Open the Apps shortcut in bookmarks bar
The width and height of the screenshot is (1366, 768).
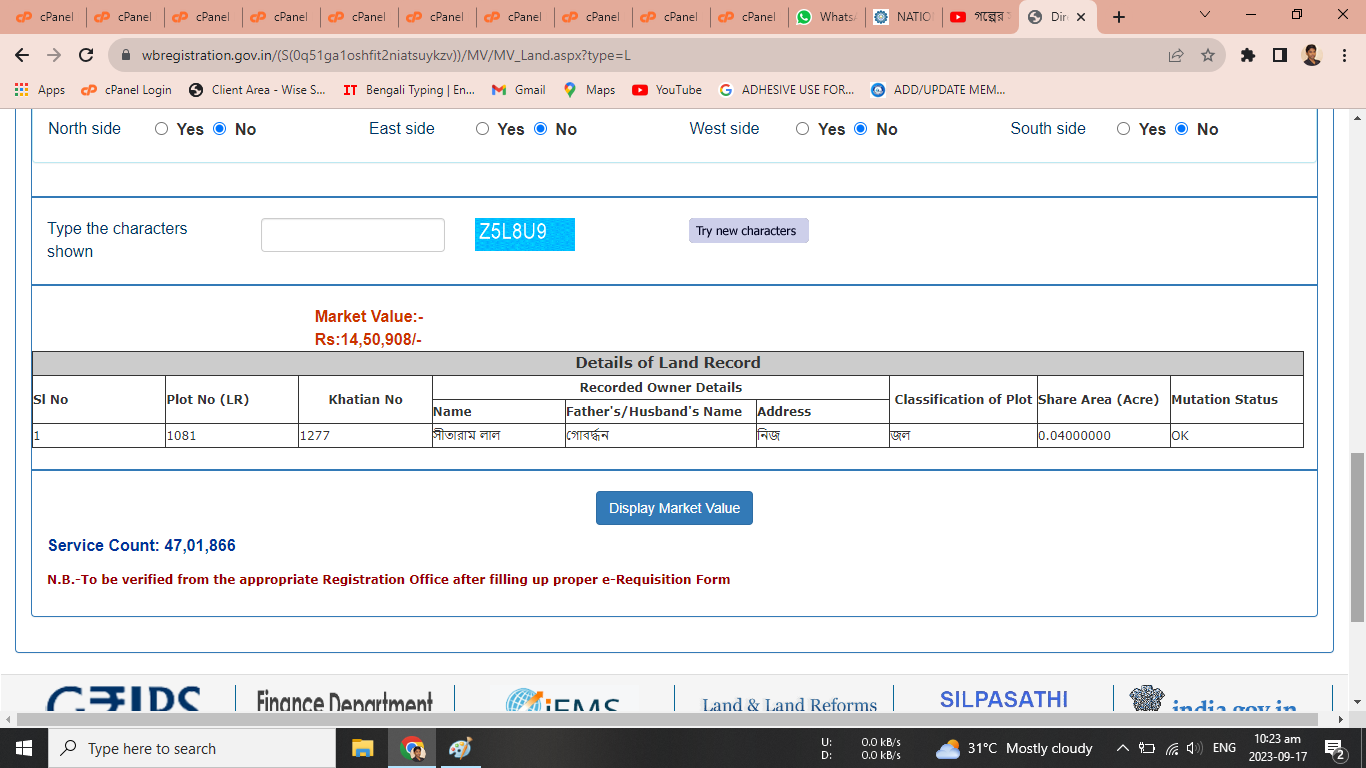click(x=40, y=90)
